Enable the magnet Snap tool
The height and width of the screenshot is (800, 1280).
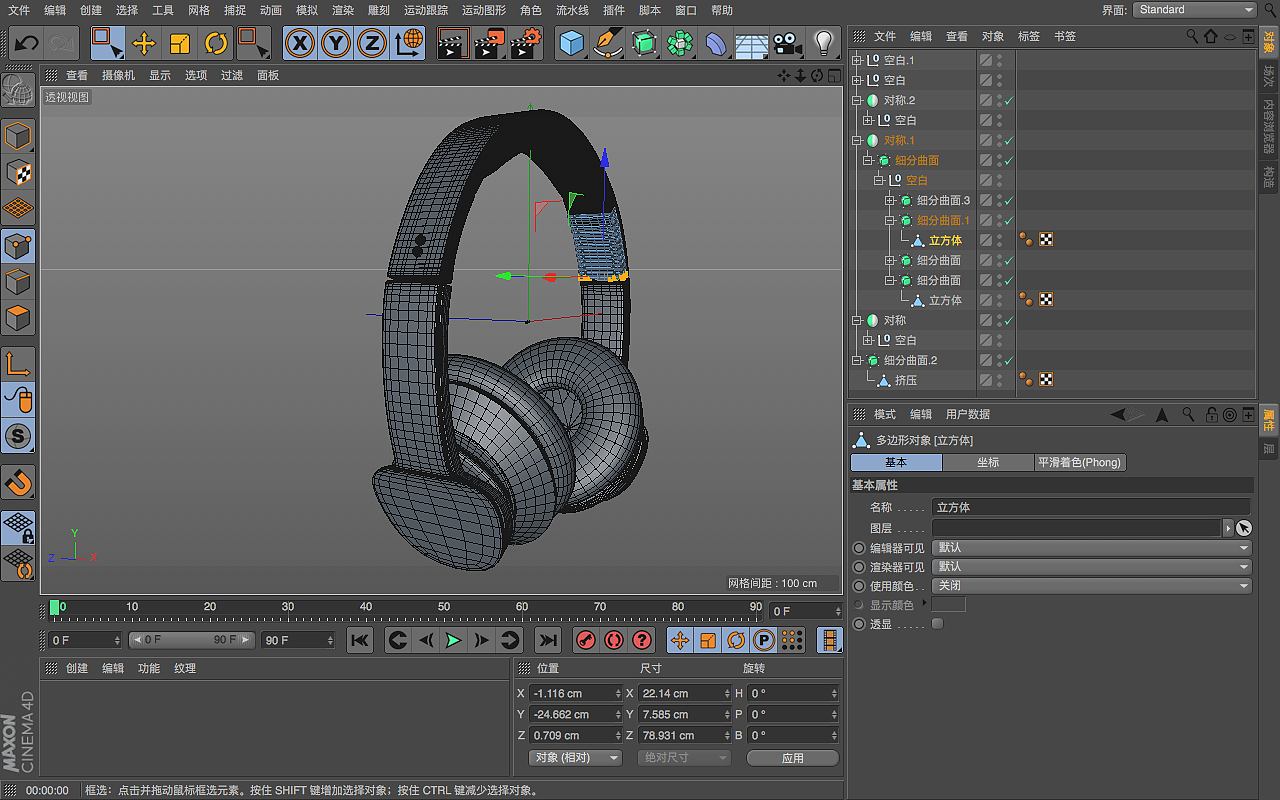coord(19,483)
